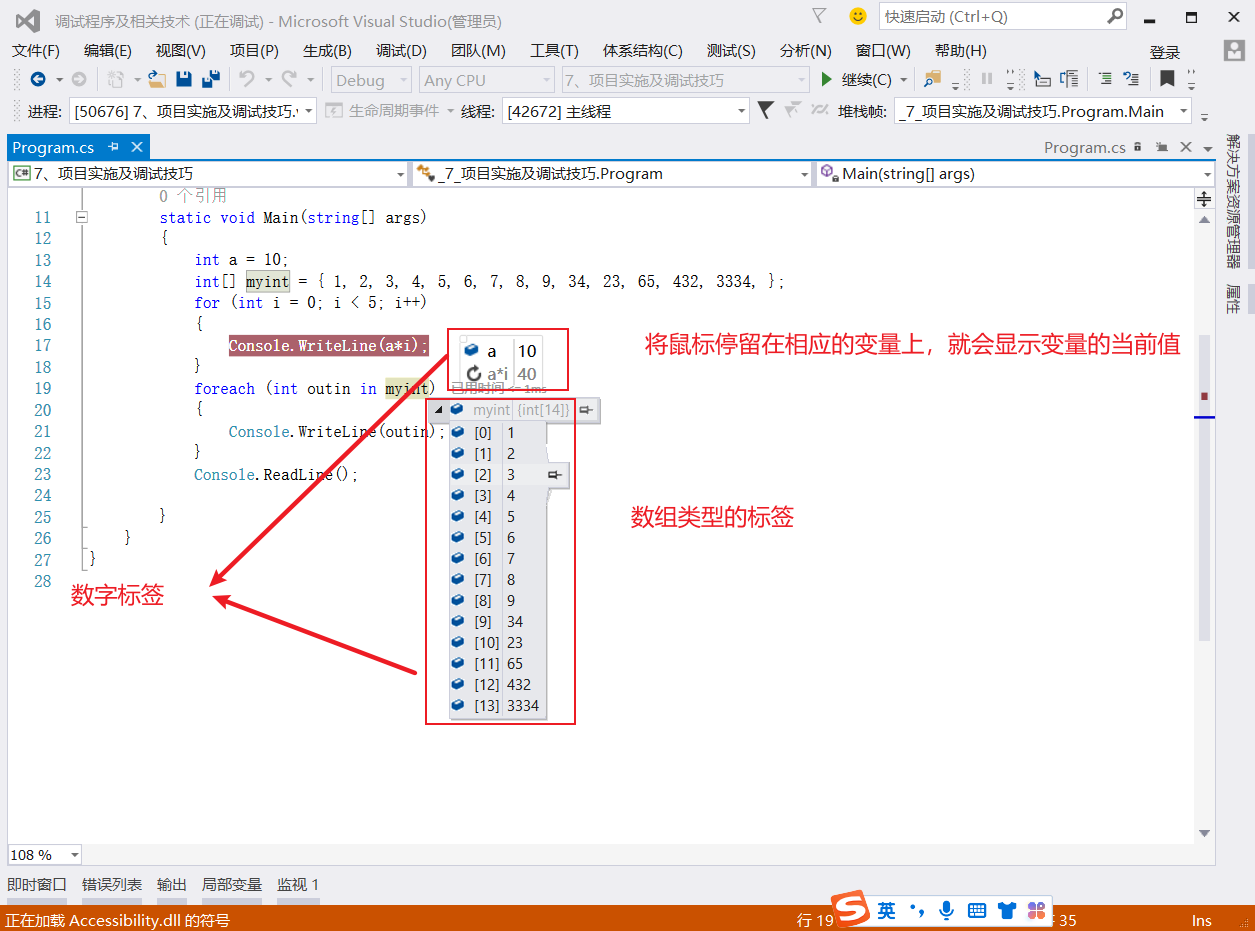Switch to 错误列表 bottom tab
Image resolution: width=1255 pixels, height=931 pixels.
pos(112,885)
